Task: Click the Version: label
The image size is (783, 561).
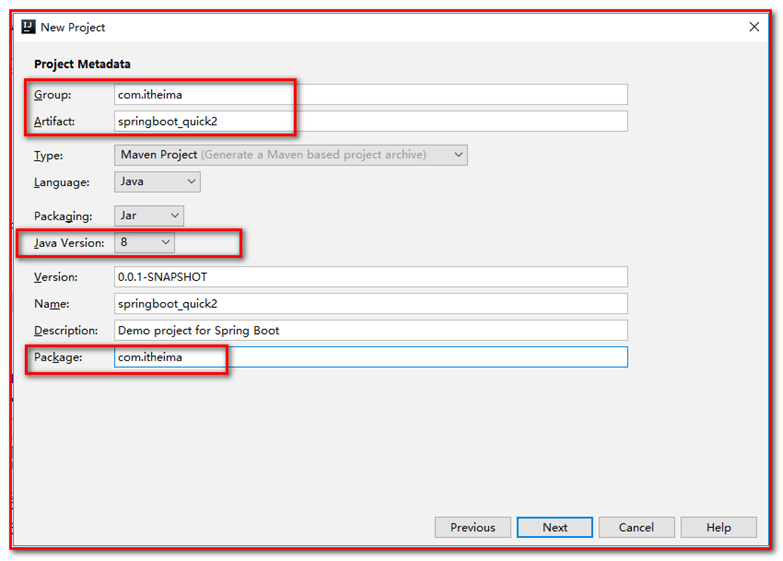Action: point(55,277)
